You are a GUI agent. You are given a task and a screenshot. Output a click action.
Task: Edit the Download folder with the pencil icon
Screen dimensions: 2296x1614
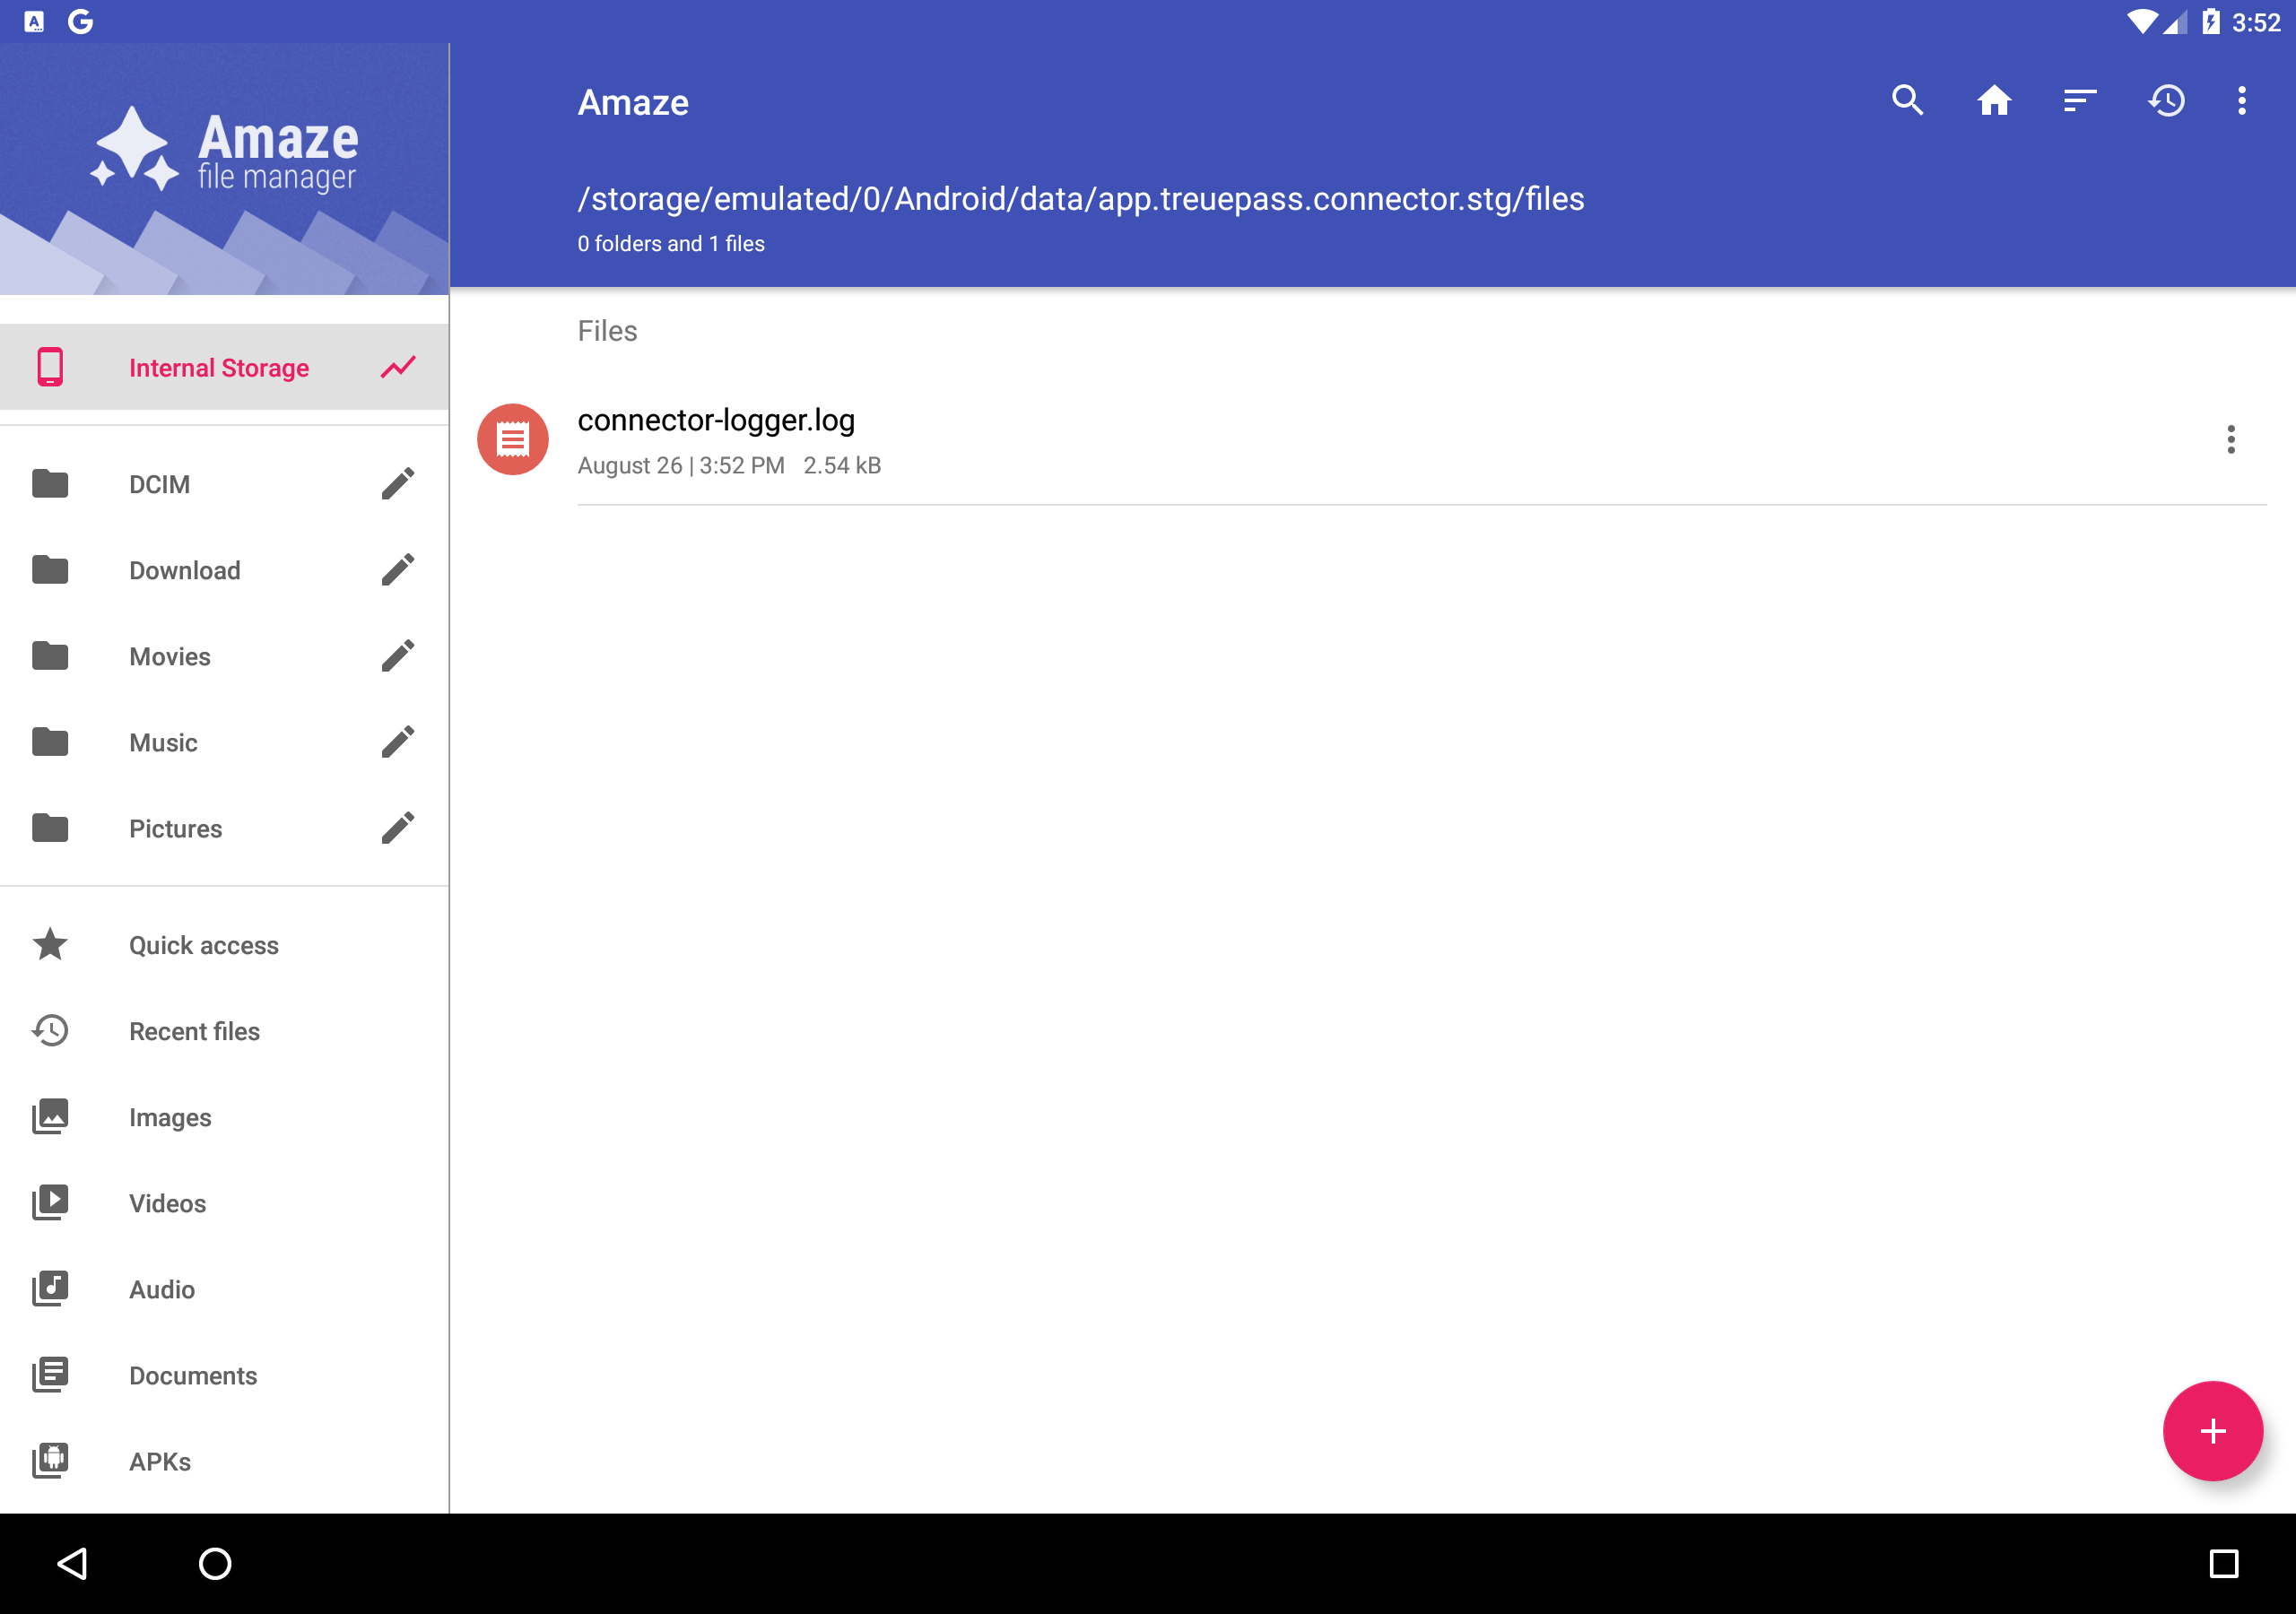397,569
